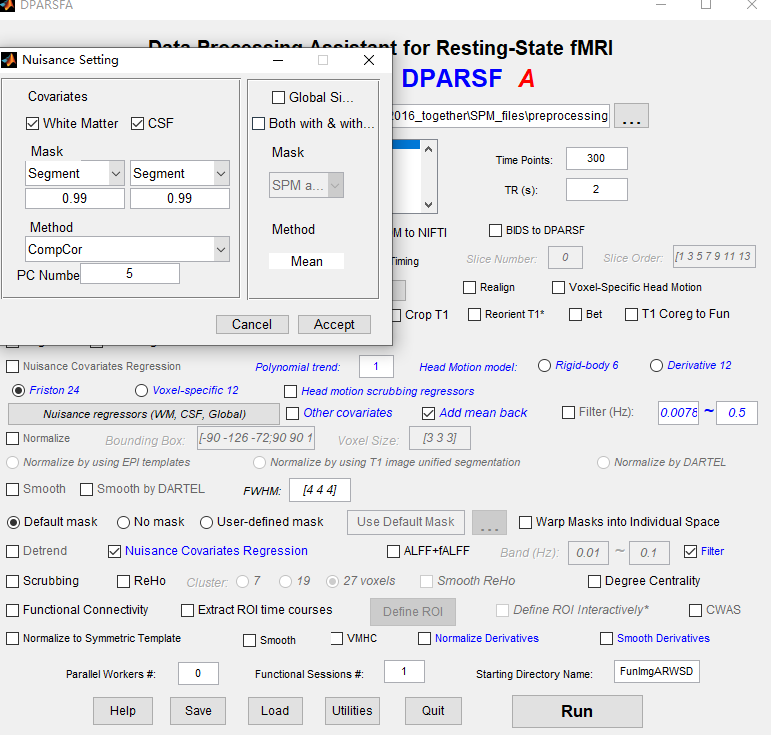Enable Head motion scrubbing regressors
The width and height of the screenshot is (771, 735).
coord(291,391)
